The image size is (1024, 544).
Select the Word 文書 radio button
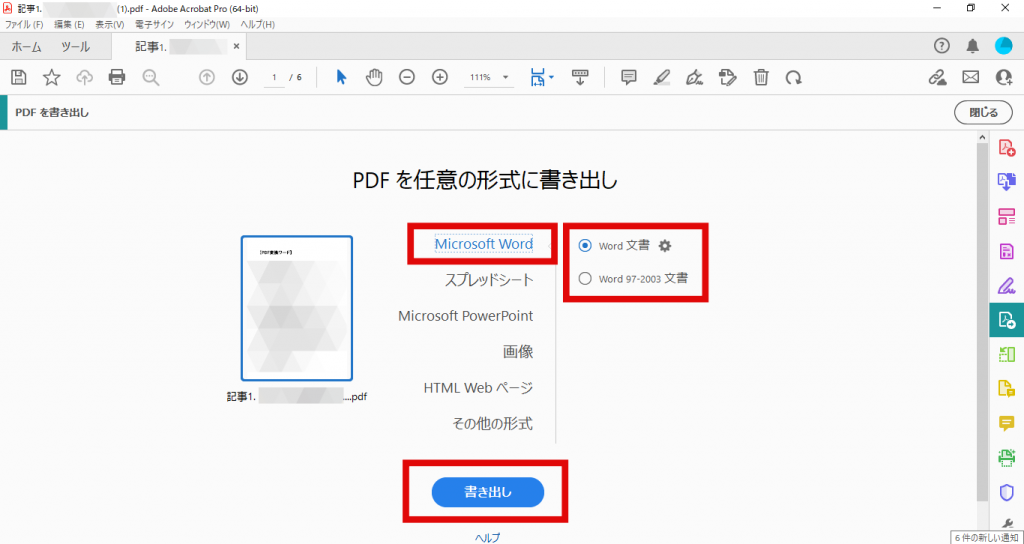pyautogui.click(x=585, y=246)
